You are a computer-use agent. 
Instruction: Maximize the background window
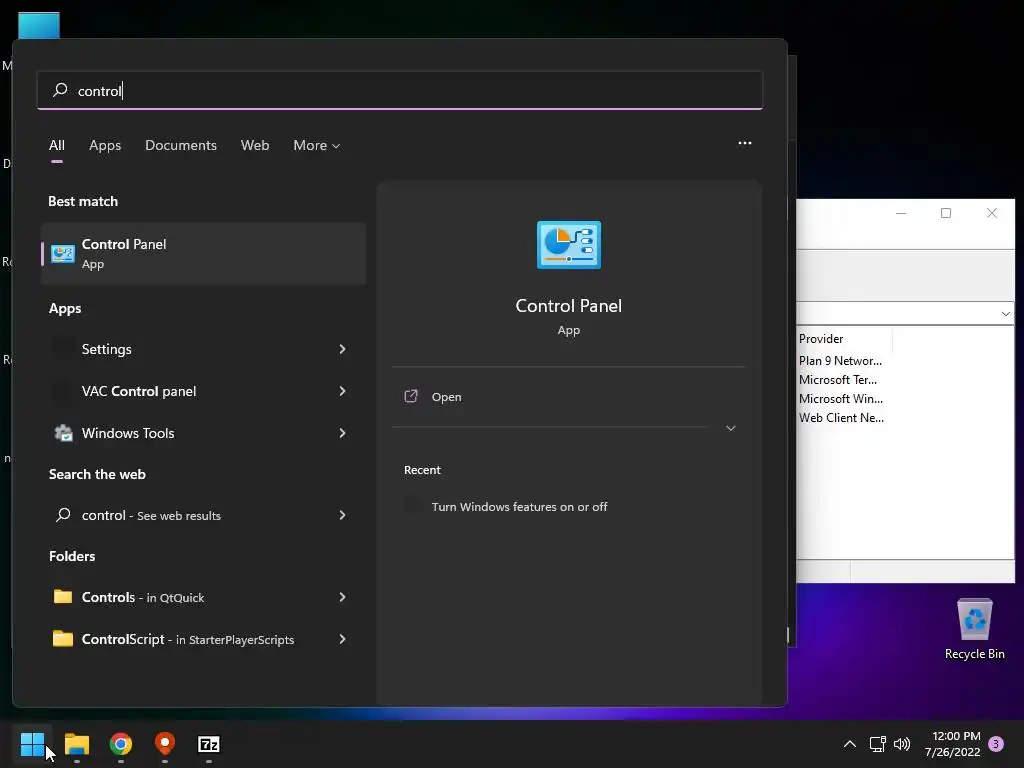946,213
